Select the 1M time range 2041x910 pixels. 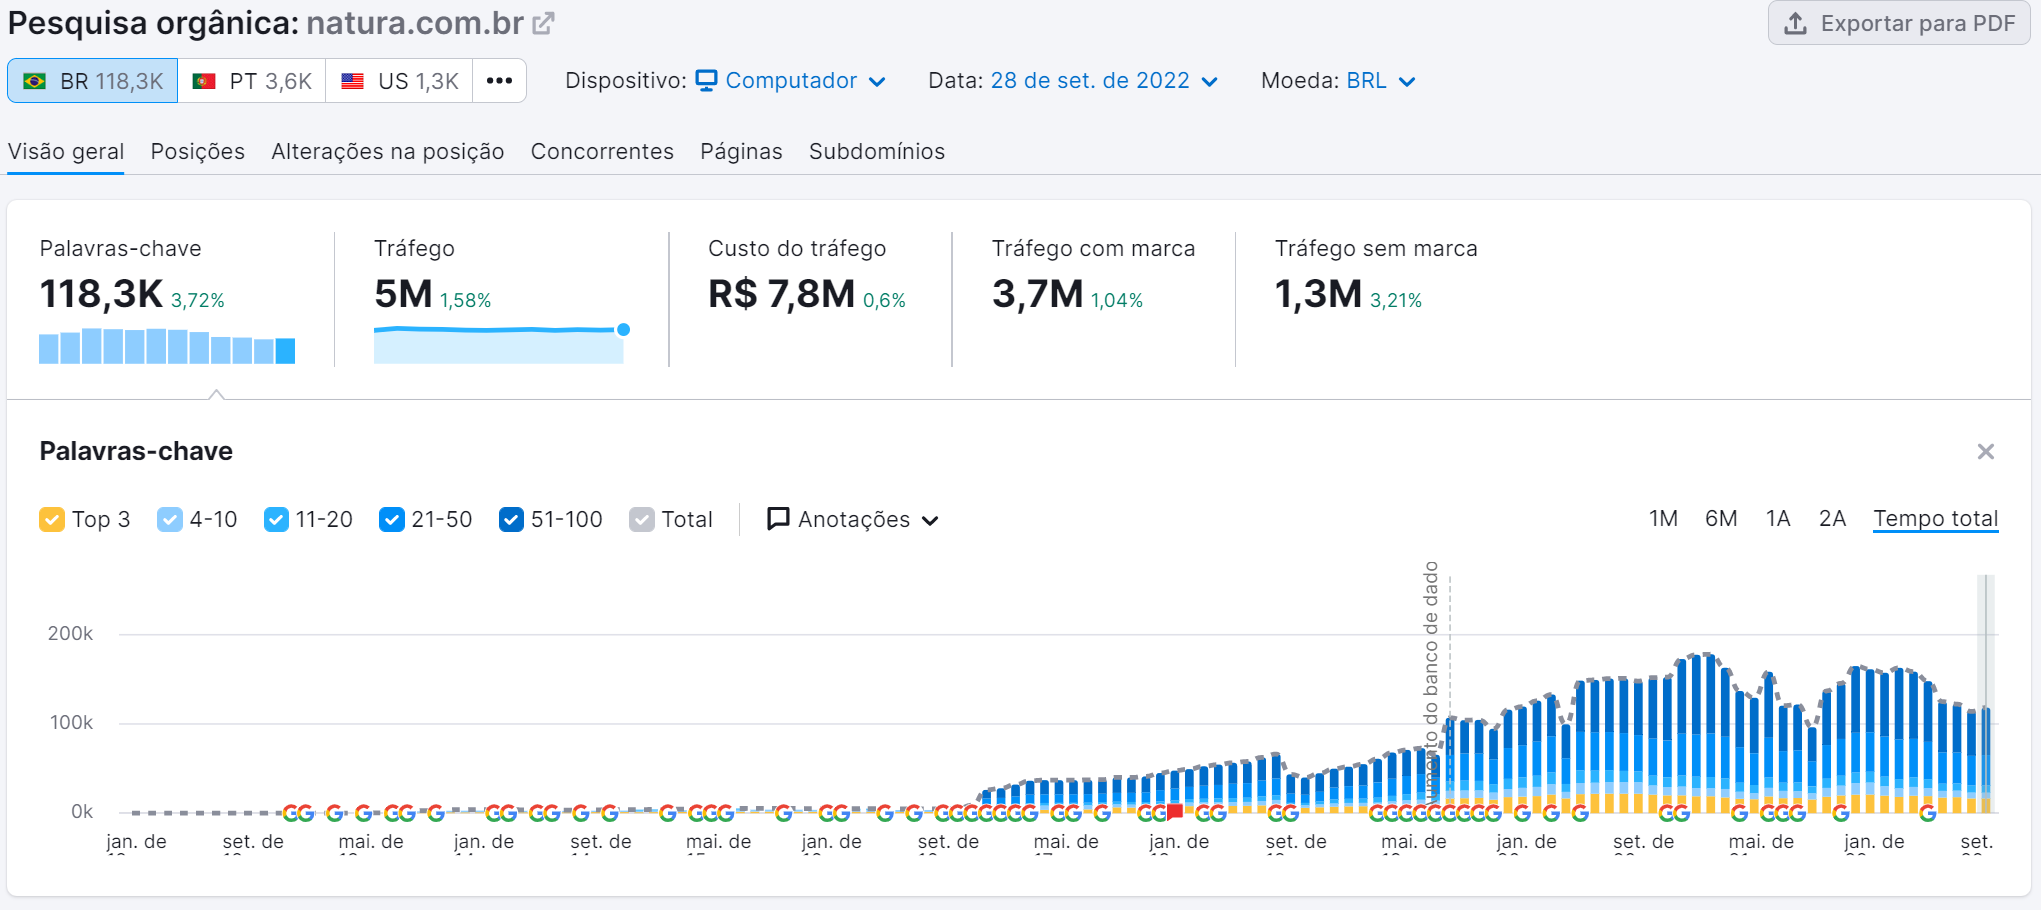click(1663, 518)
